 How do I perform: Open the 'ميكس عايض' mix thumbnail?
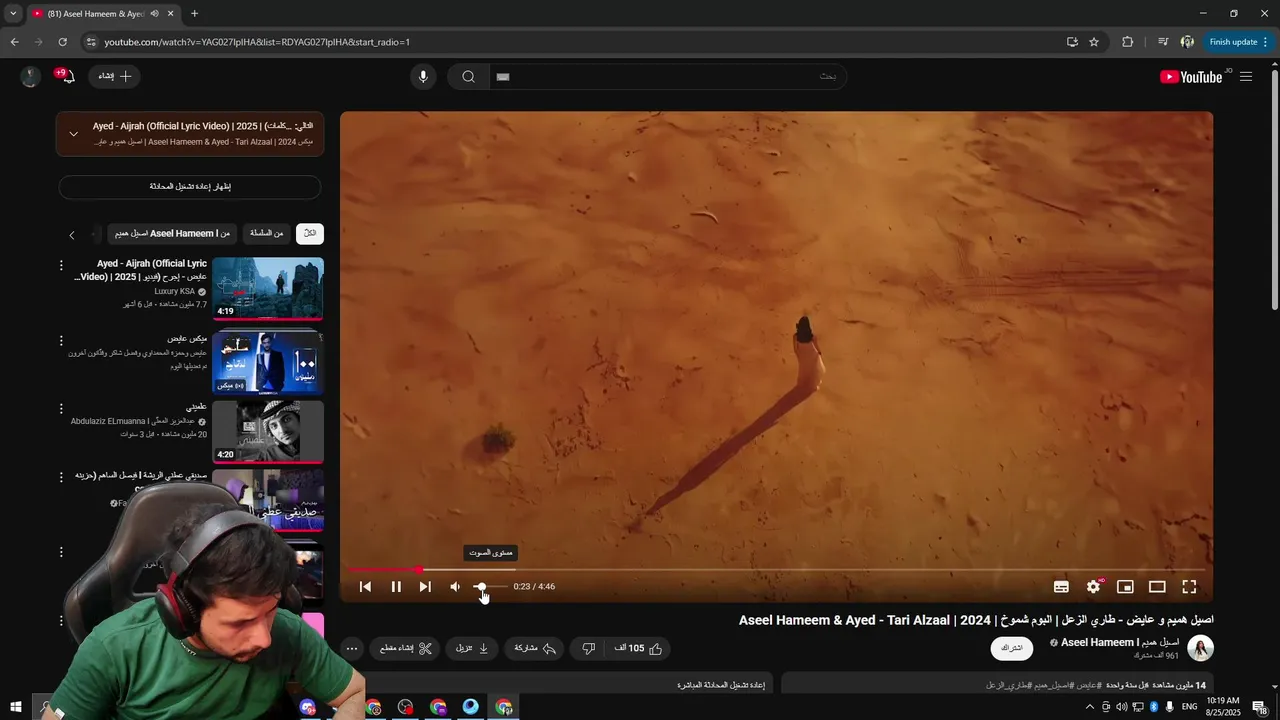coord(268,361)
